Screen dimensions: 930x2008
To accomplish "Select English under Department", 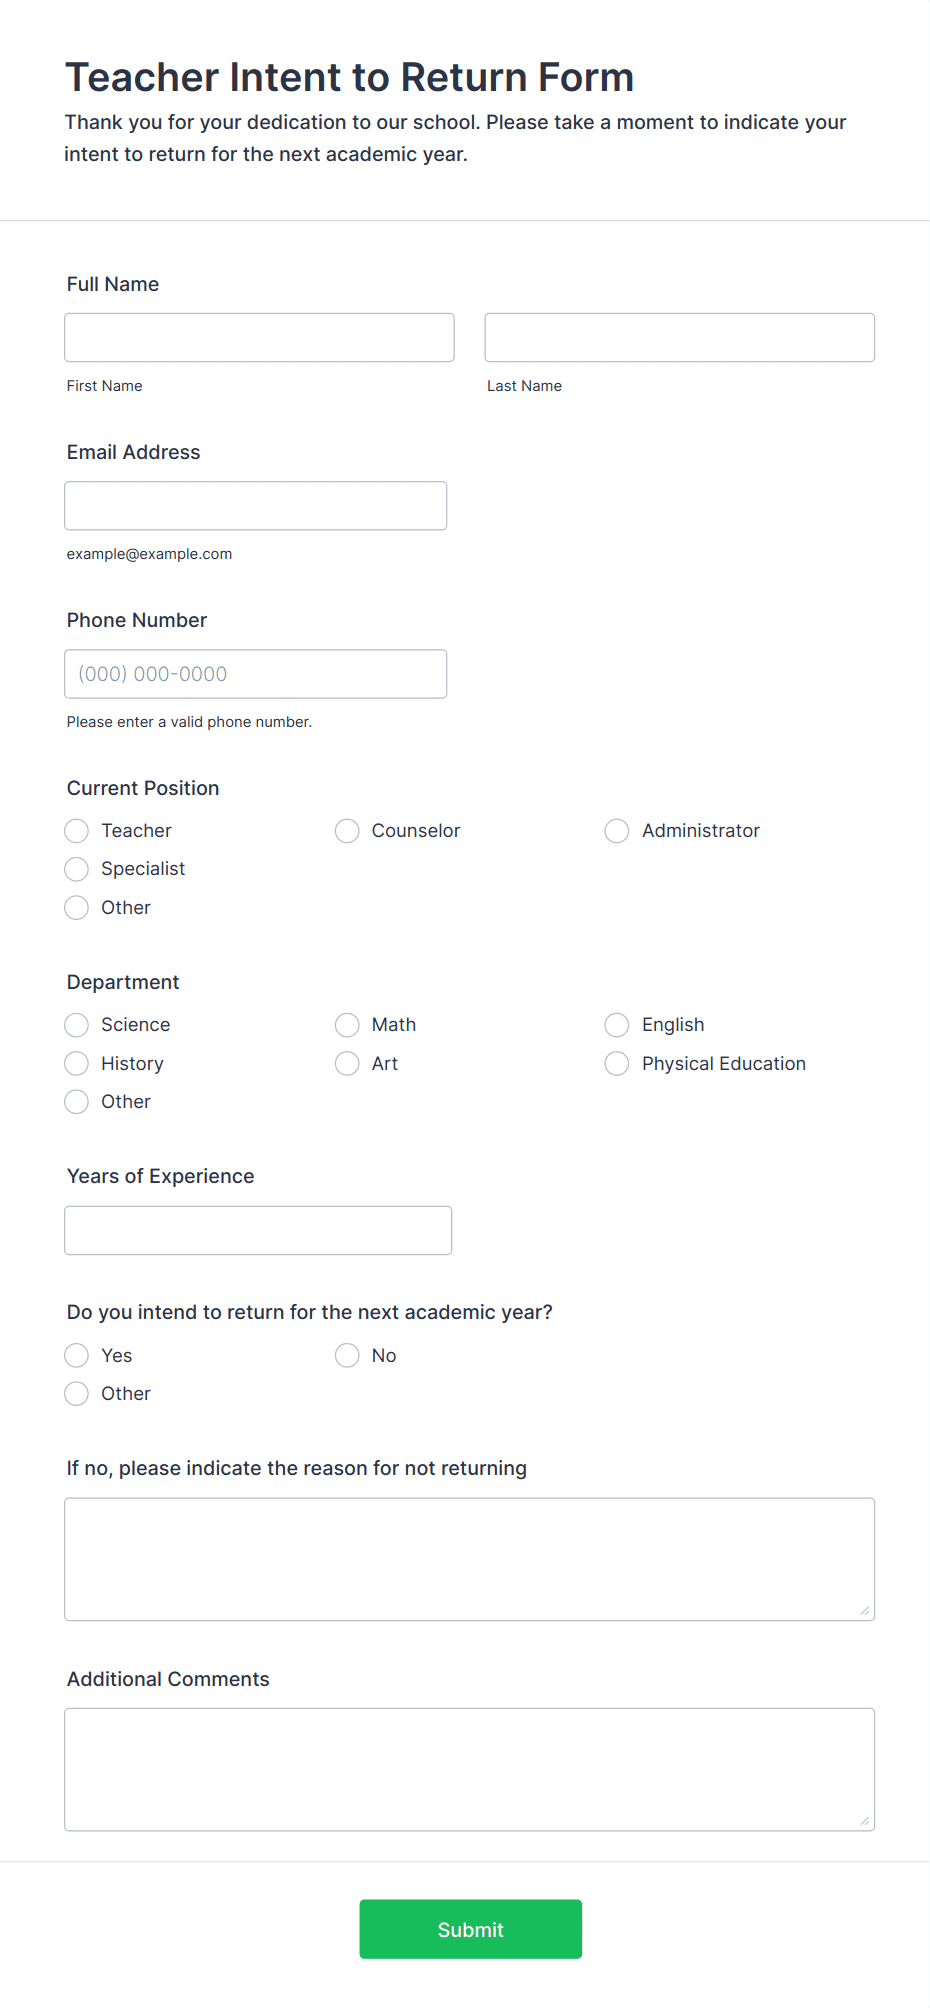I will (616, 1024).
